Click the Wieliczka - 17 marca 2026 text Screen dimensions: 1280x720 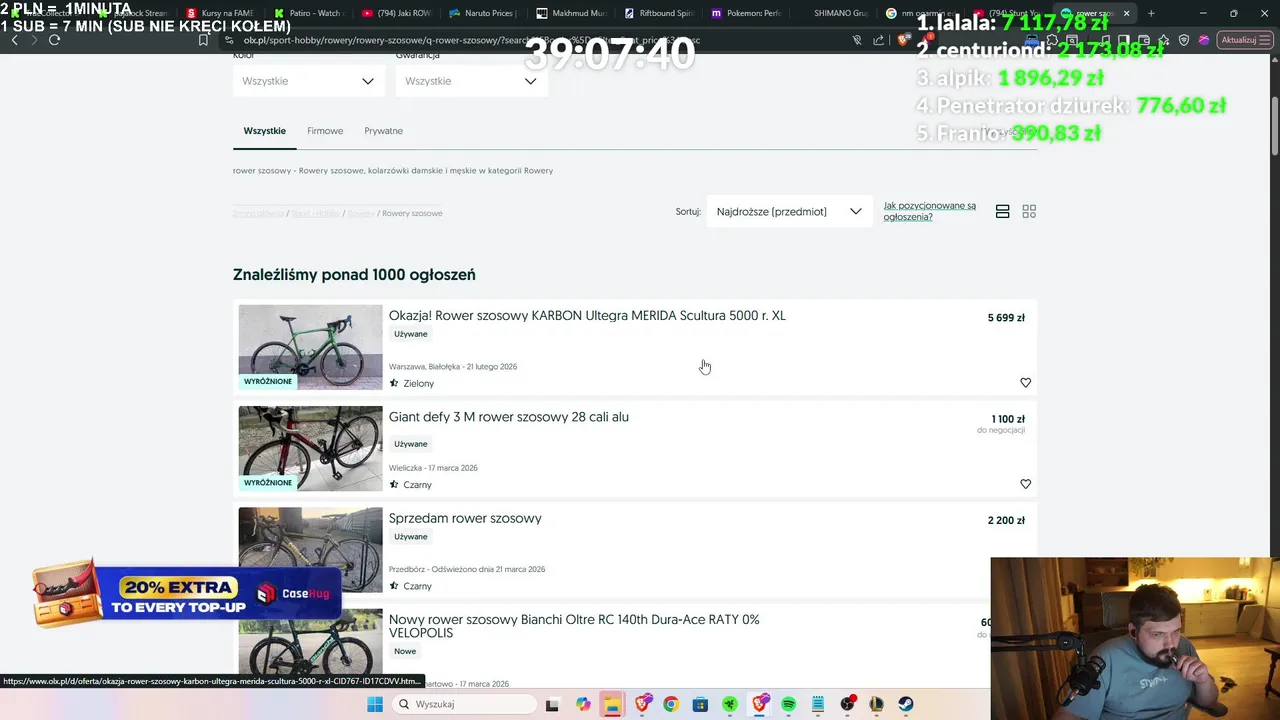433,468
